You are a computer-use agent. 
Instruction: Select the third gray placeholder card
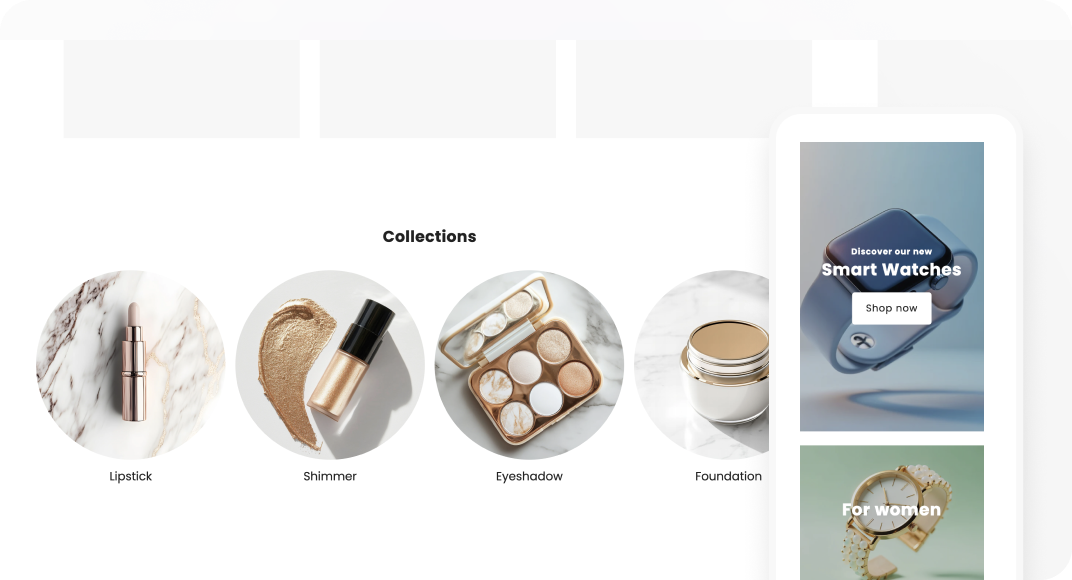[x=694, y=89]
